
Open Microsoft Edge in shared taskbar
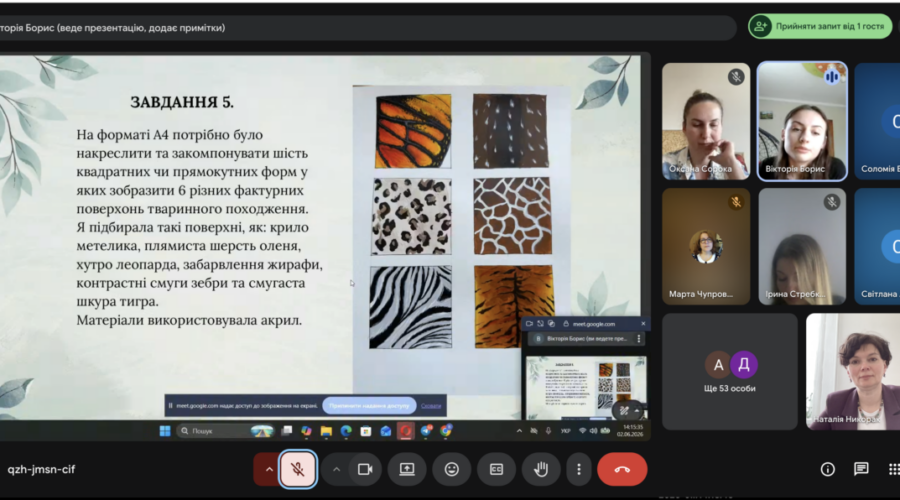[x=346, y=431]
